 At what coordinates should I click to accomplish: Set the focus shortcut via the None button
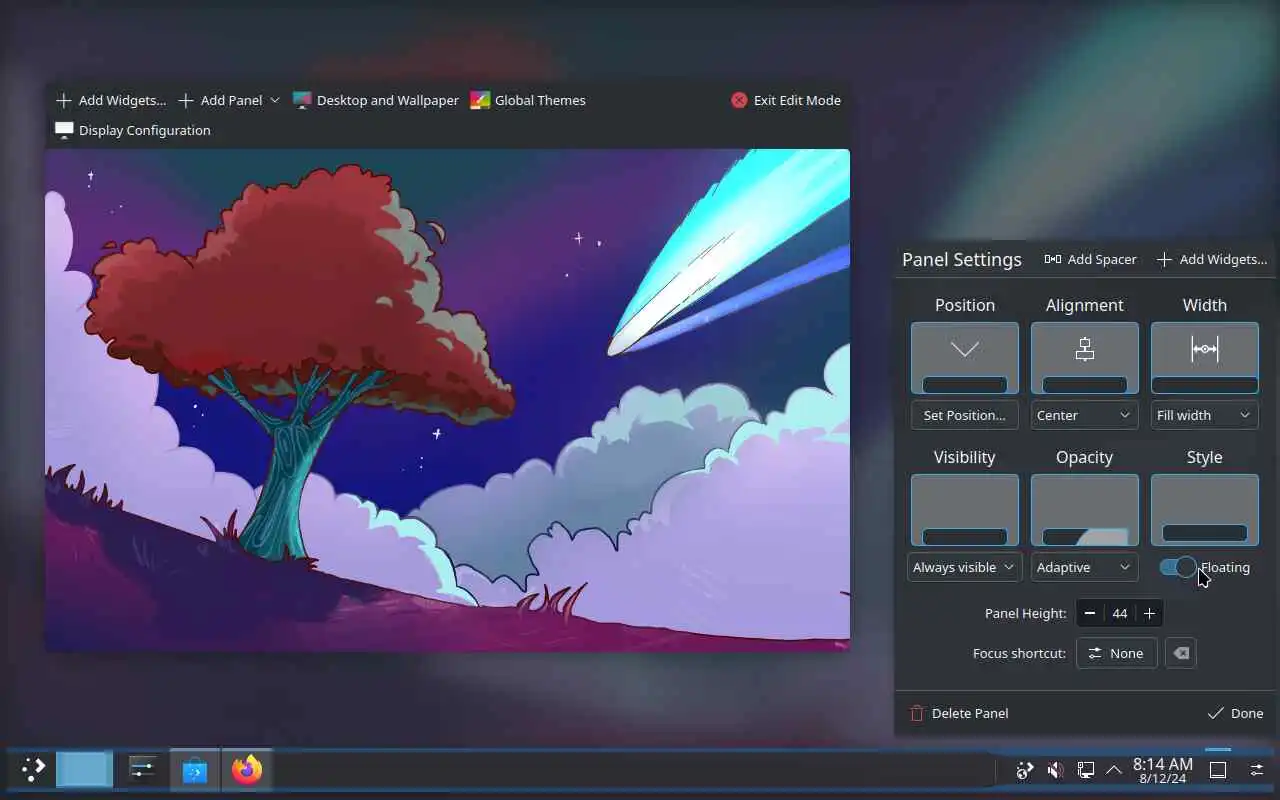point(1116,653)
